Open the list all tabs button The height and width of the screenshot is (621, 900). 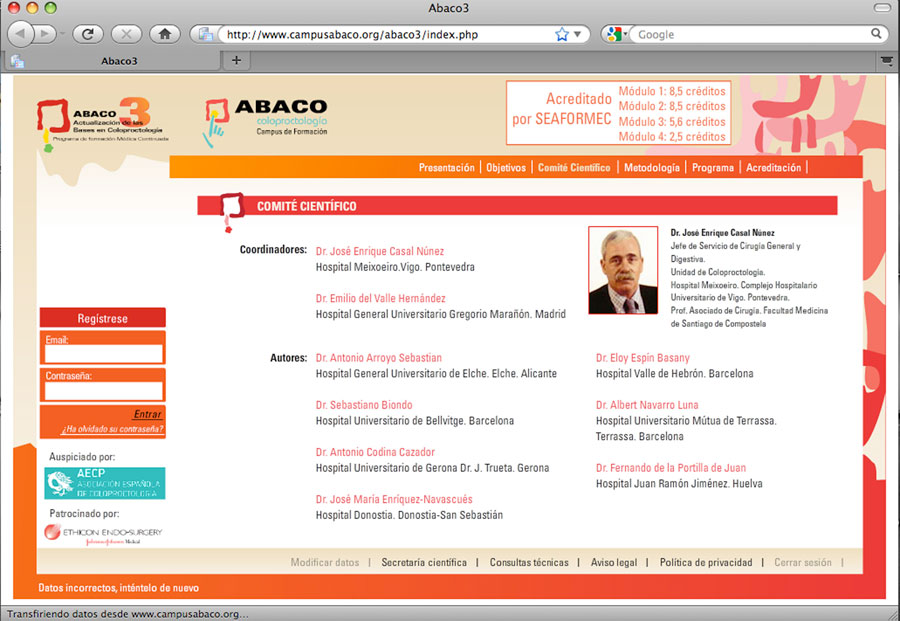pyautogui.click(x=887, y=60)
